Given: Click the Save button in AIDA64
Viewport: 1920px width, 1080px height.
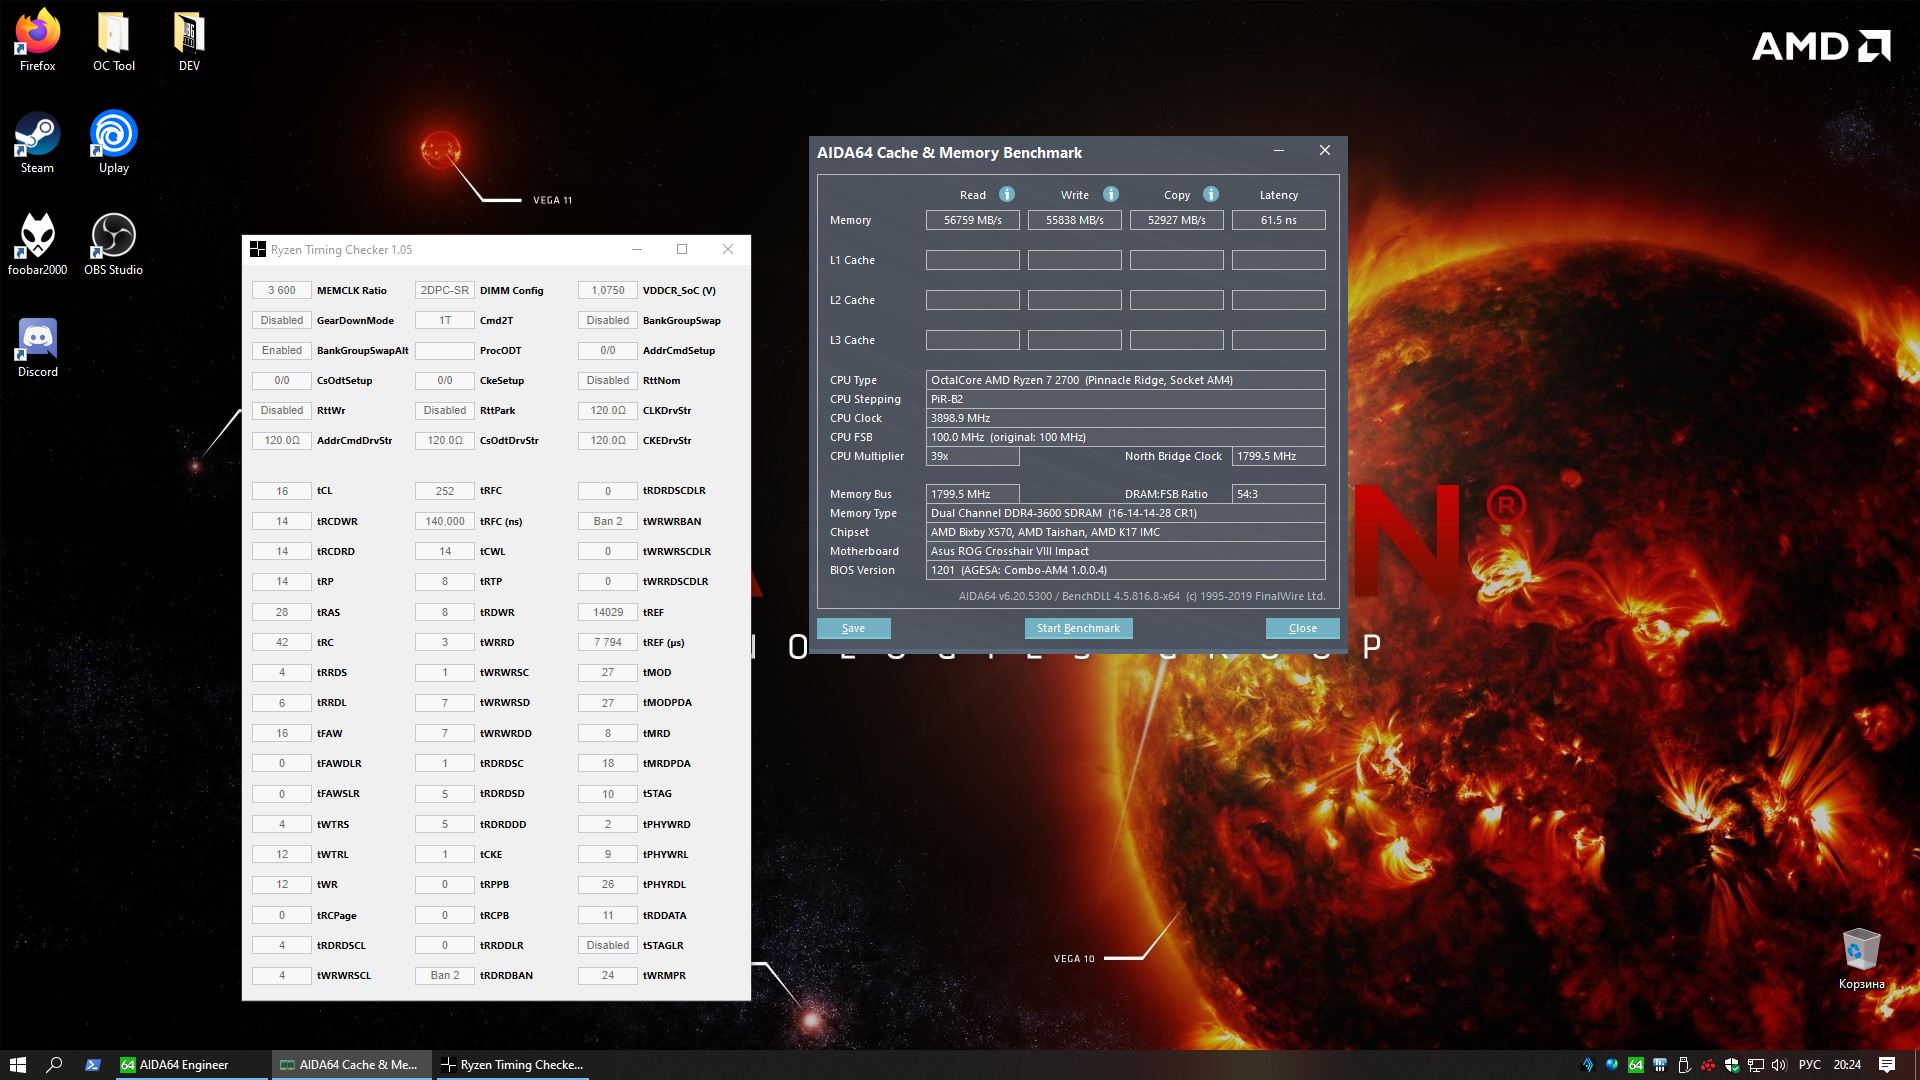Looking at the screenshot, I should coord(853,628).
